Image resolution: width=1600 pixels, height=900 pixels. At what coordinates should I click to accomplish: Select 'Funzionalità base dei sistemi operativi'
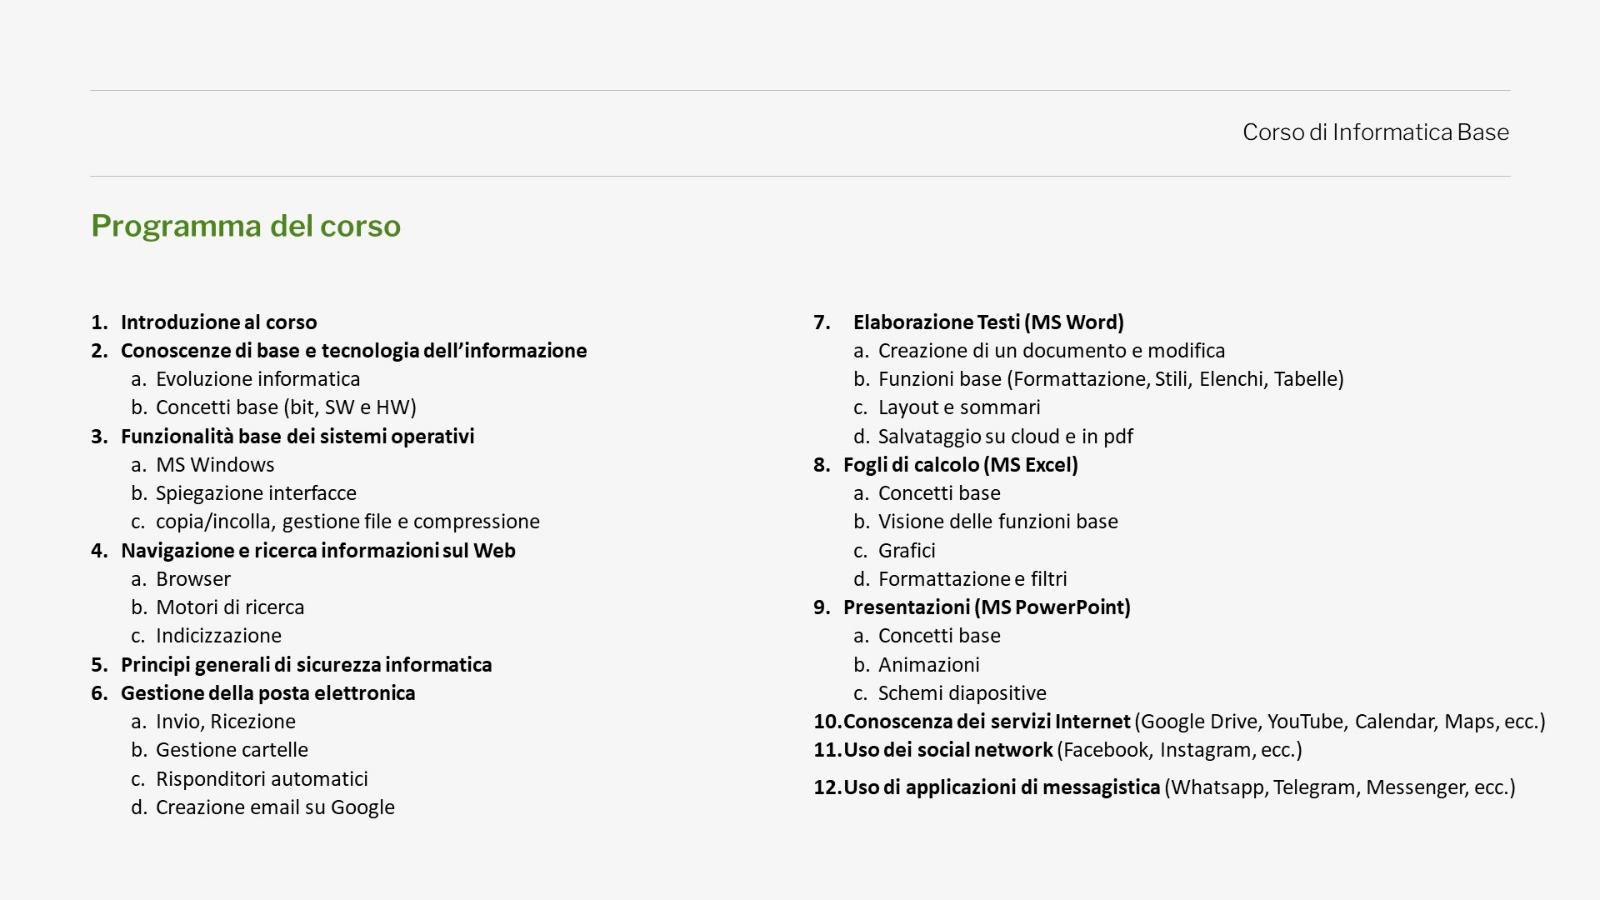click(298, 436)
